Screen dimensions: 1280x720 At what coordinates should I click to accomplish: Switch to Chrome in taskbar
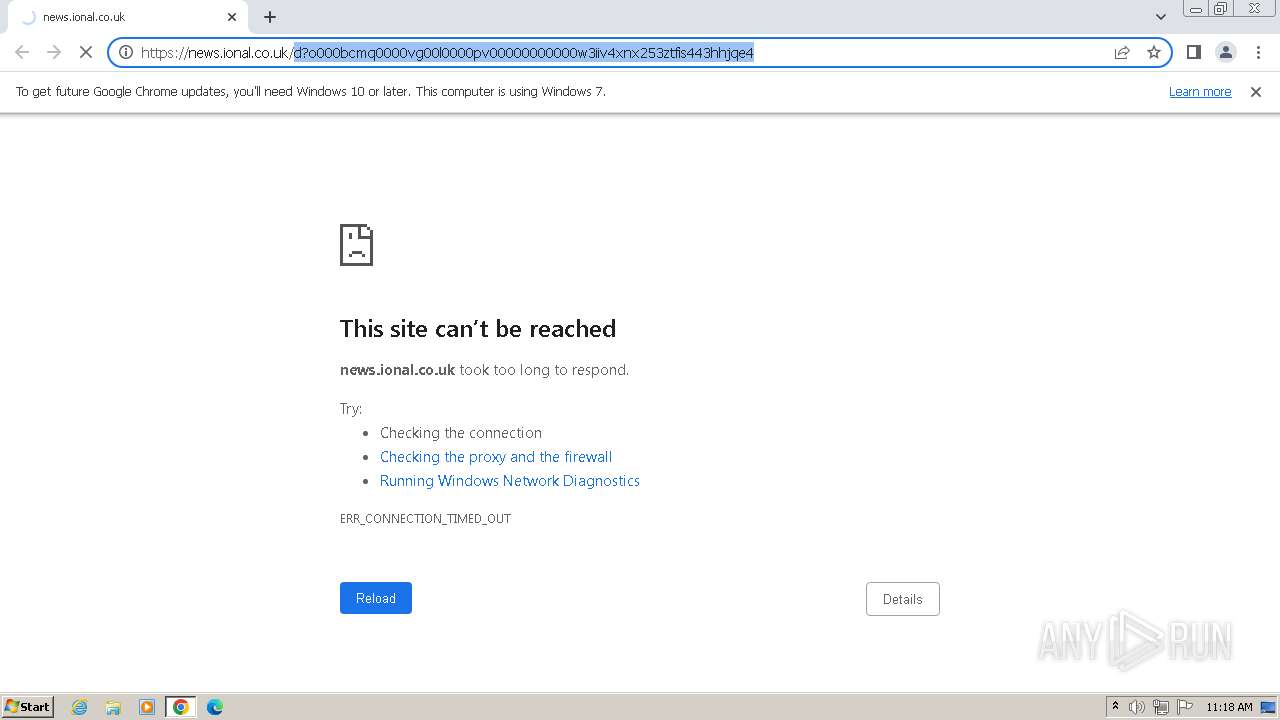point(181,707)
